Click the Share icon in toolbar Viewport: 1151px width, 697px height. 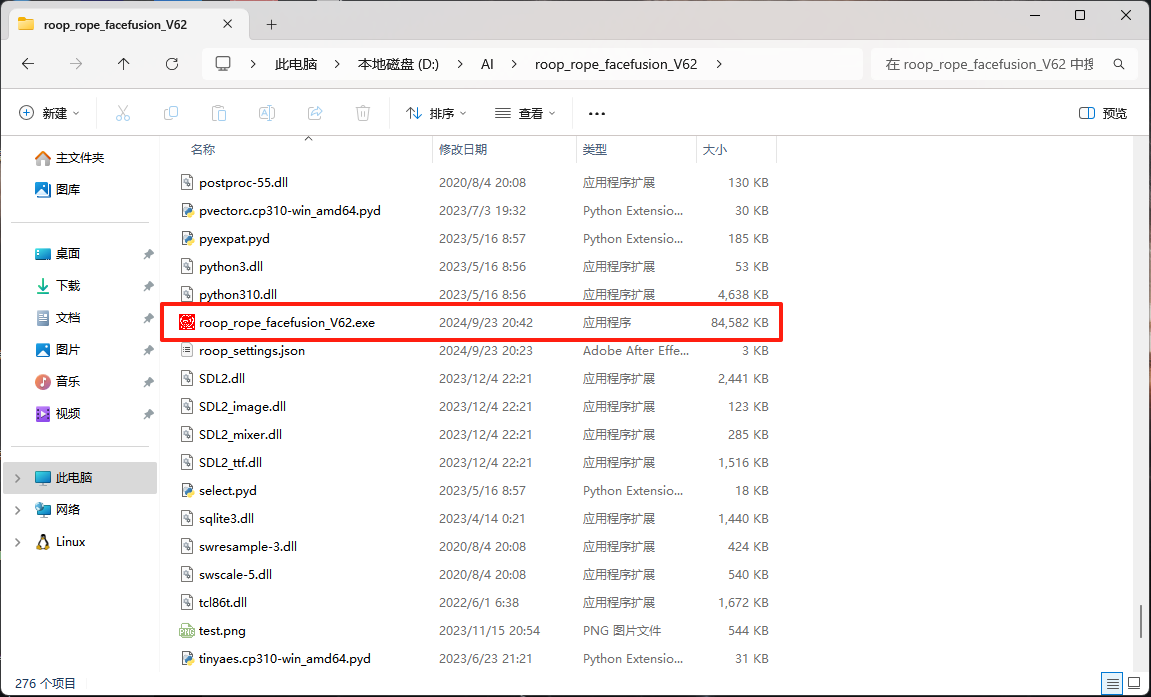[x=315, y=113]
